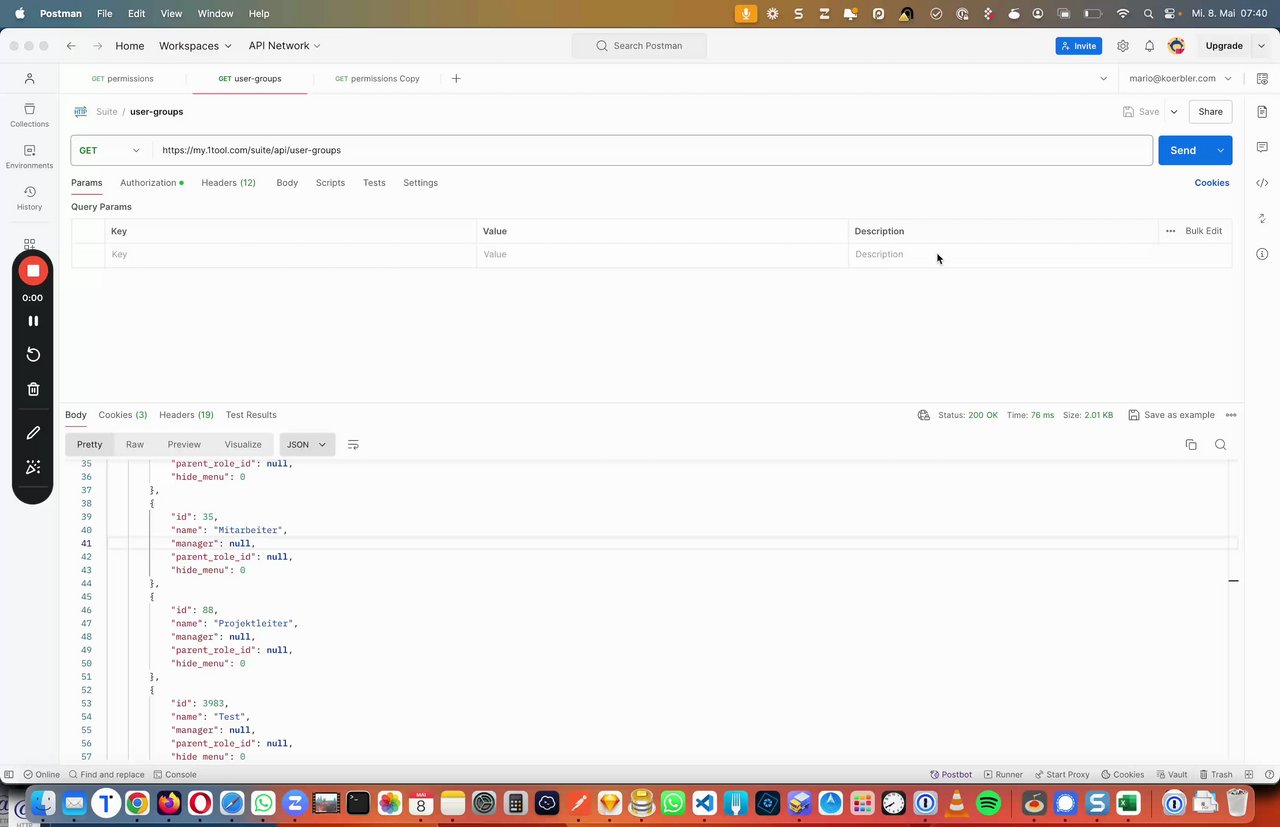This screenshot has height=827, width=1280.
Task: Open the request info icon in right sidebar
Action: [1262, 254]
